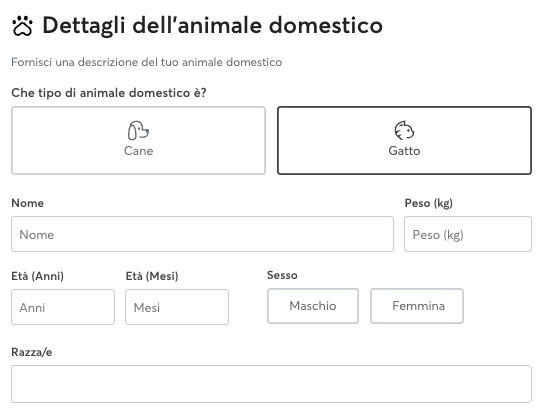Click the Razza/e label
The height and width of the screenshot is (413, 551).
tap(32, 352)
